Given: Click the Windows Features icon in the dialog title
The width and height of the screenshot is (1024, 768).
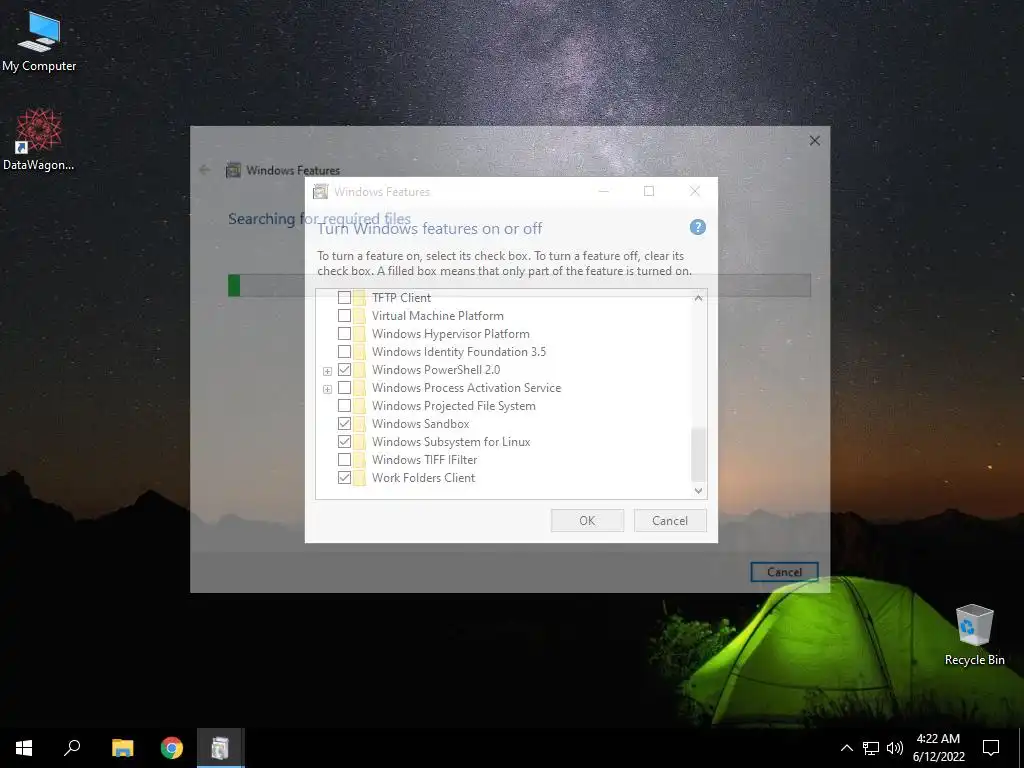Looking at the screenshot, I should [320, 191].
